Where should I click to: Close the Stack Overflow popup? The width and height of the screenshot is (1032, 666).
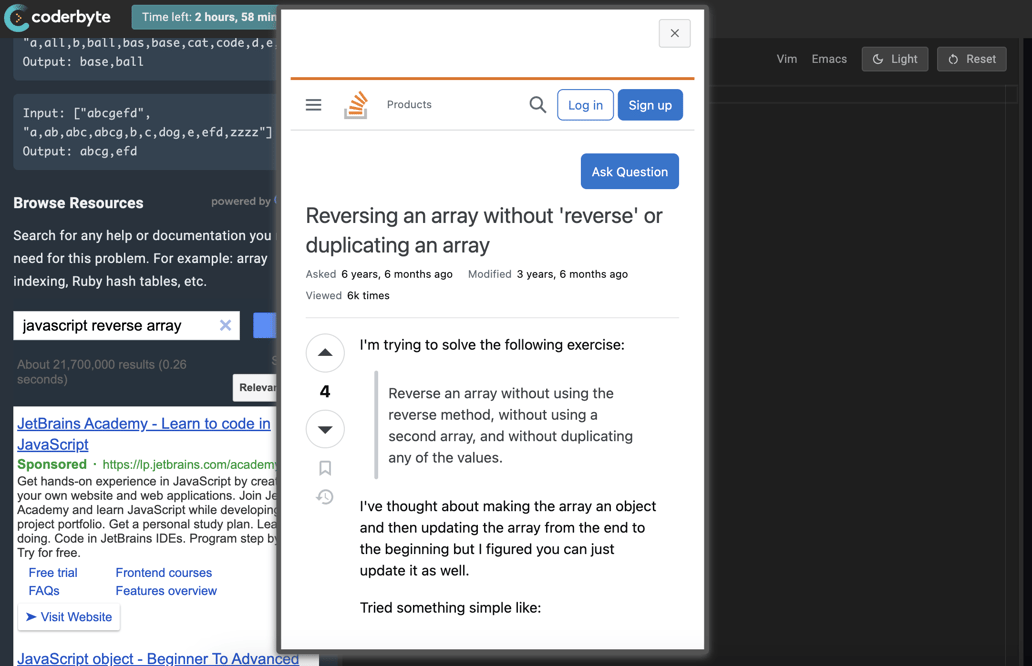[x=674, y=33]
